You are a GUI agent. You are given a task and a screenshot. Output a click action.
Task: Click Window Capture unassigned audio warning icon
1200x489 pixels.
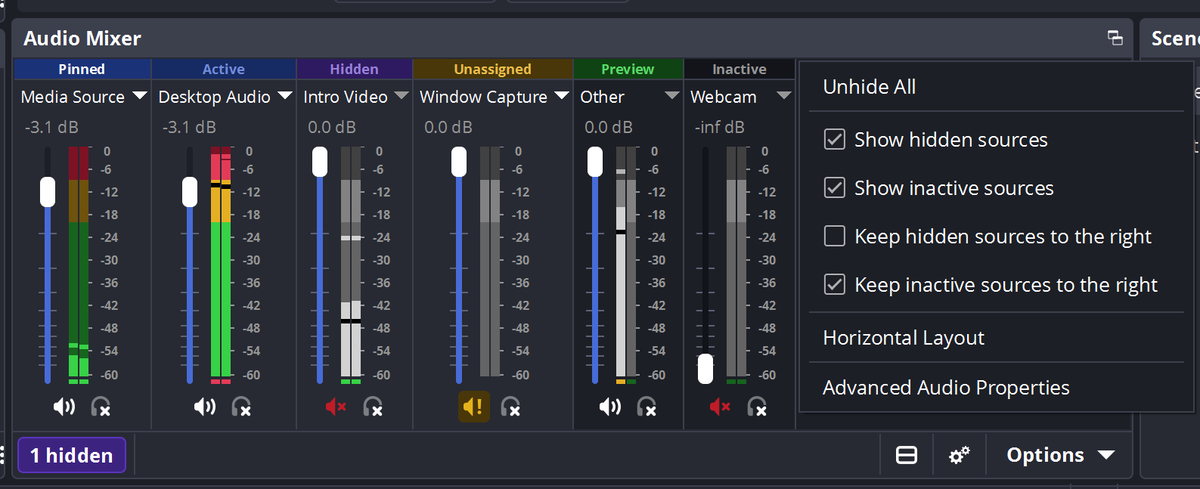[474, 407]
